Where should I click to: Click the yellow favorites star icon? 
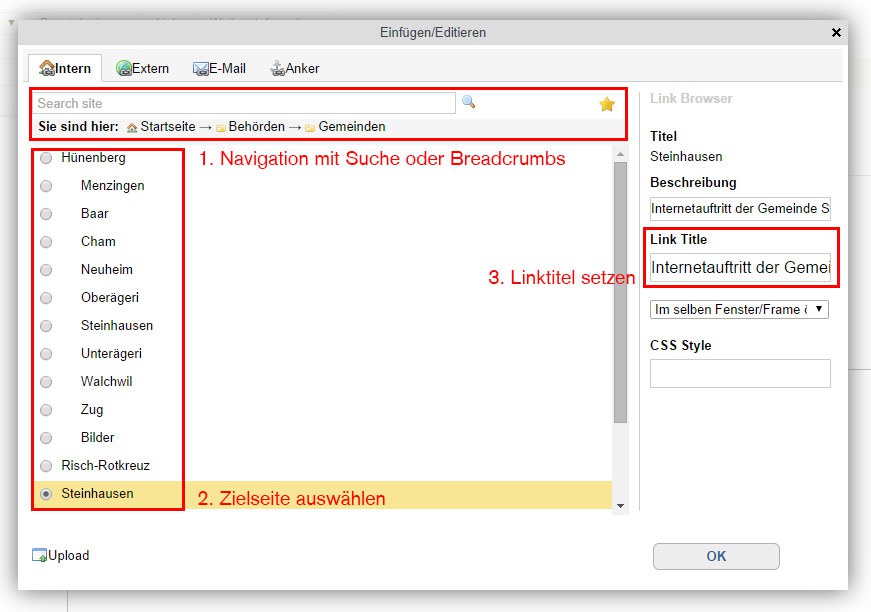point(606,102)
